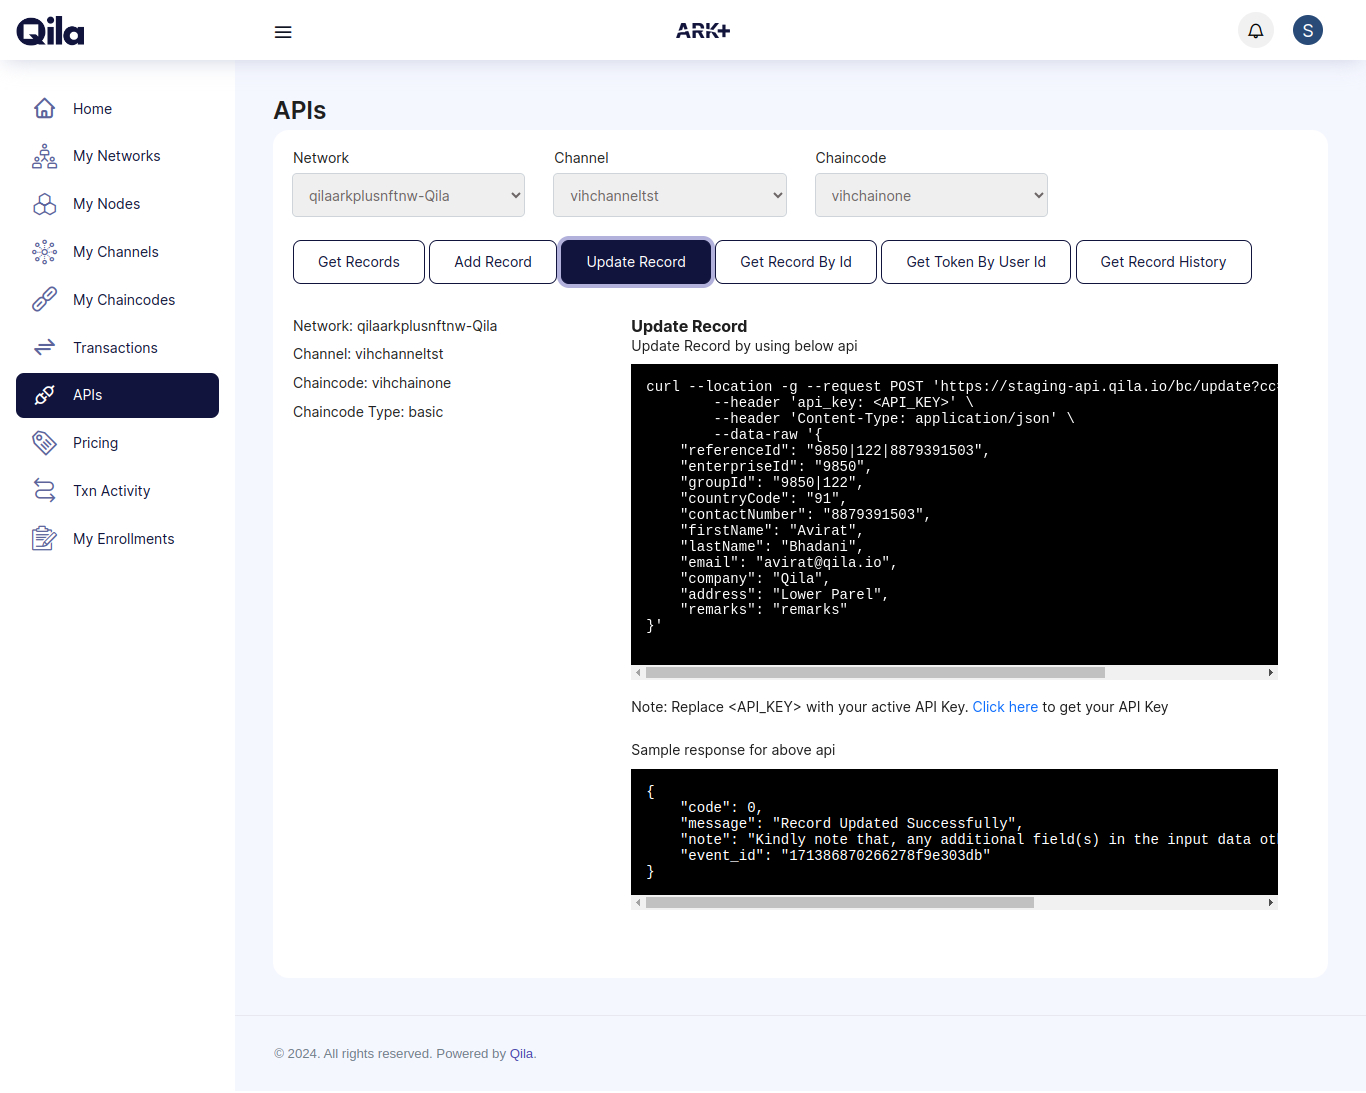Click right arrow of response scrollbar
The height and width of the screenshot is (1093, 1366).
point(1271,903)
